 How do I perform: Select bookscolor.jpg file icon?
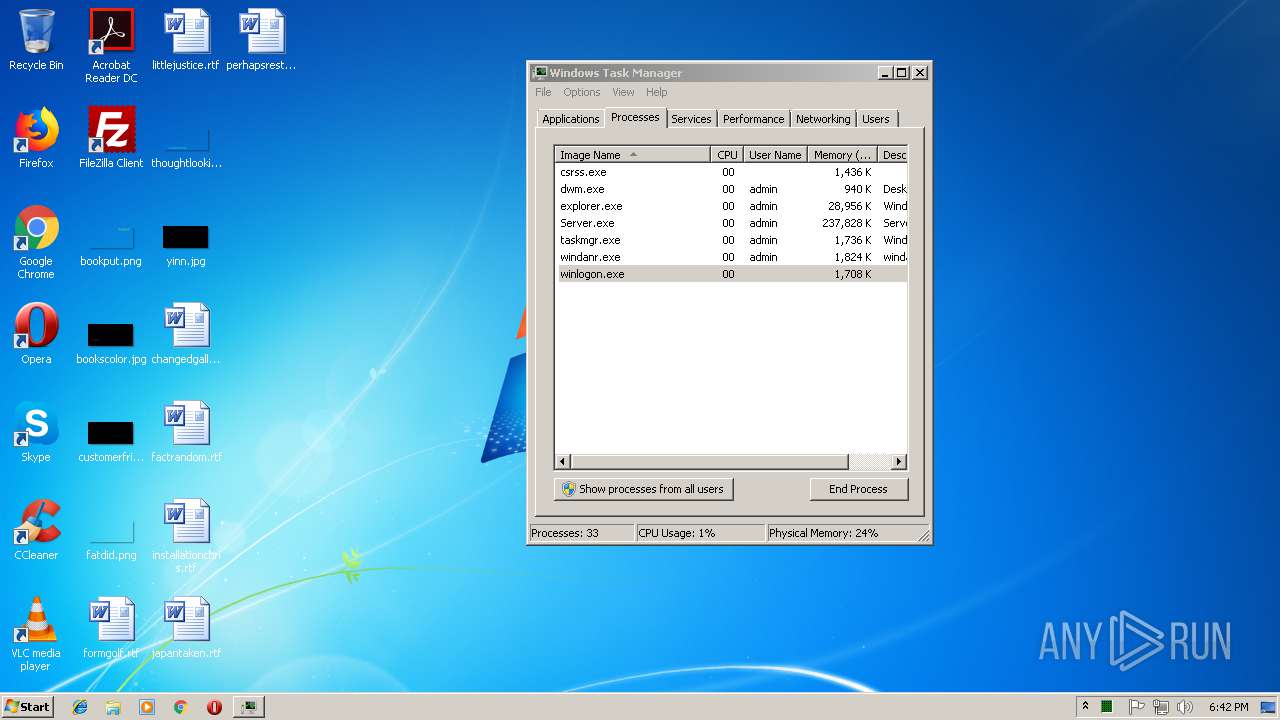111,342
